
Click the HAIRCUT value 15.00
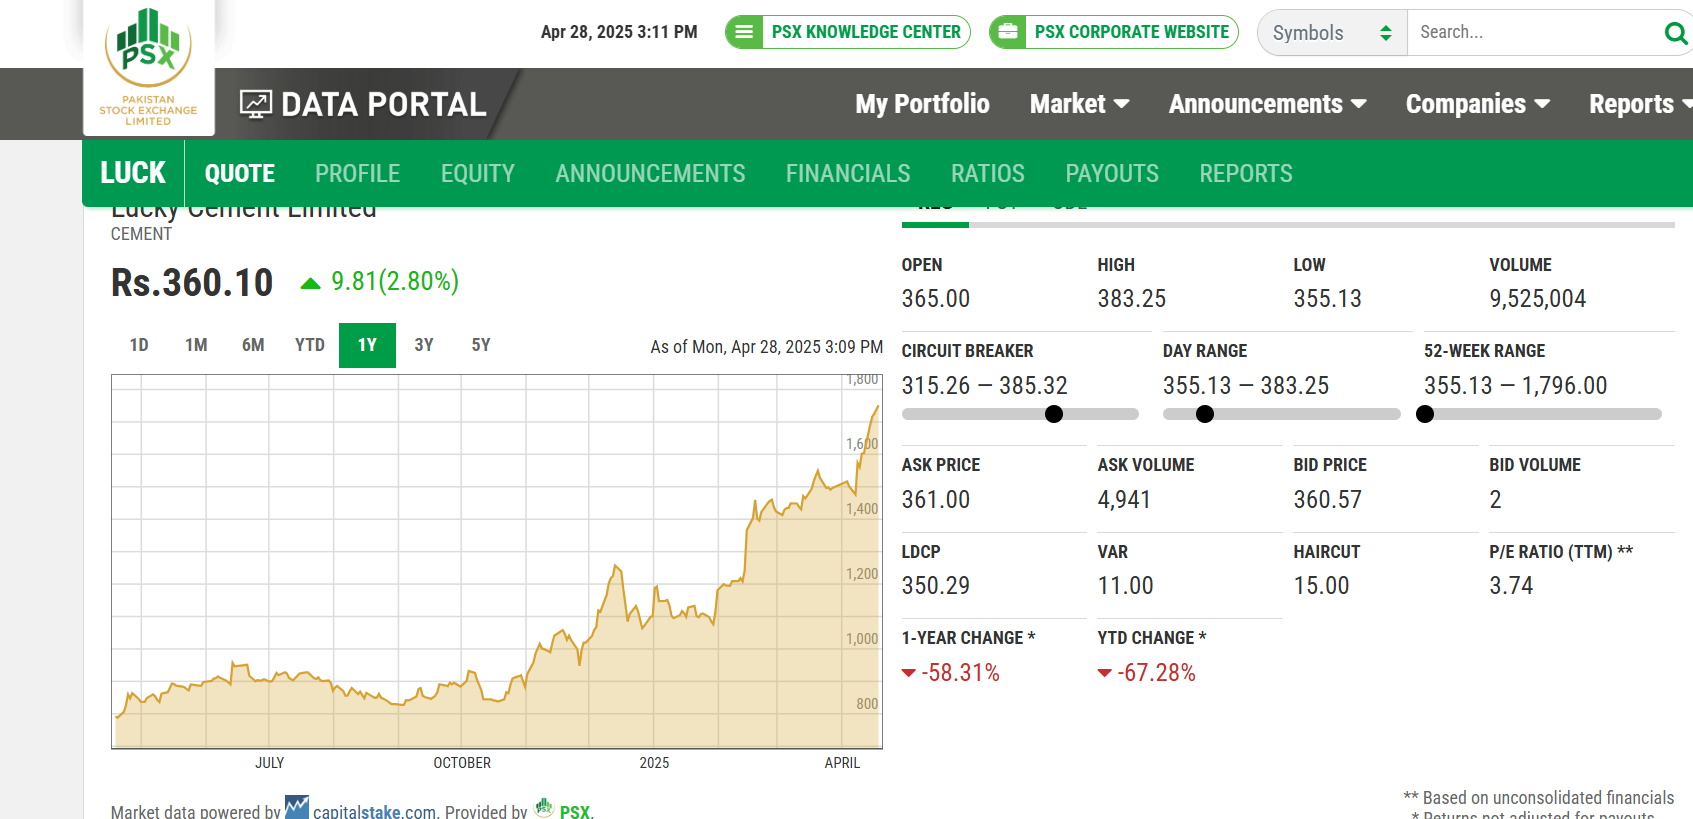[x=1321, y=586]
